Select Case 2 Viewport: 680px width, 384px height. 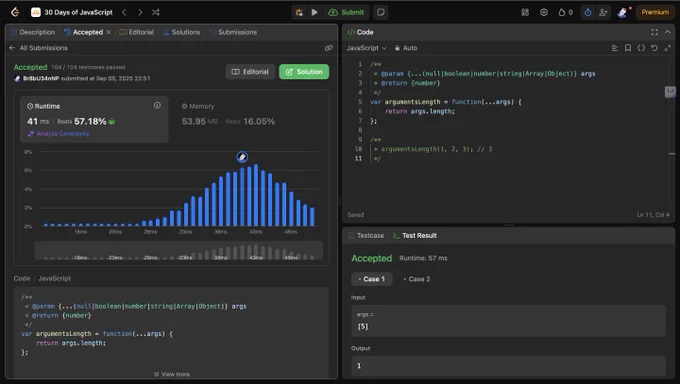click(417, 279)
